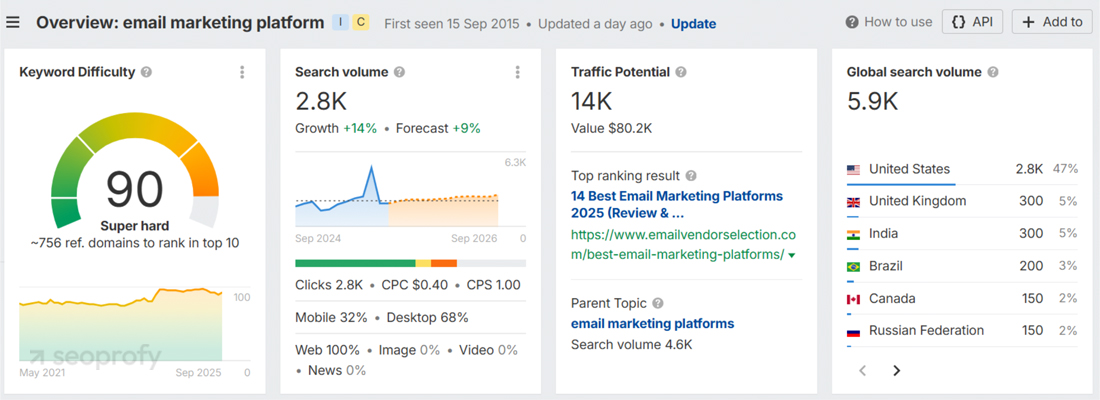Open the How to use guide
The image size is (1100, 400).
(888, 22)
